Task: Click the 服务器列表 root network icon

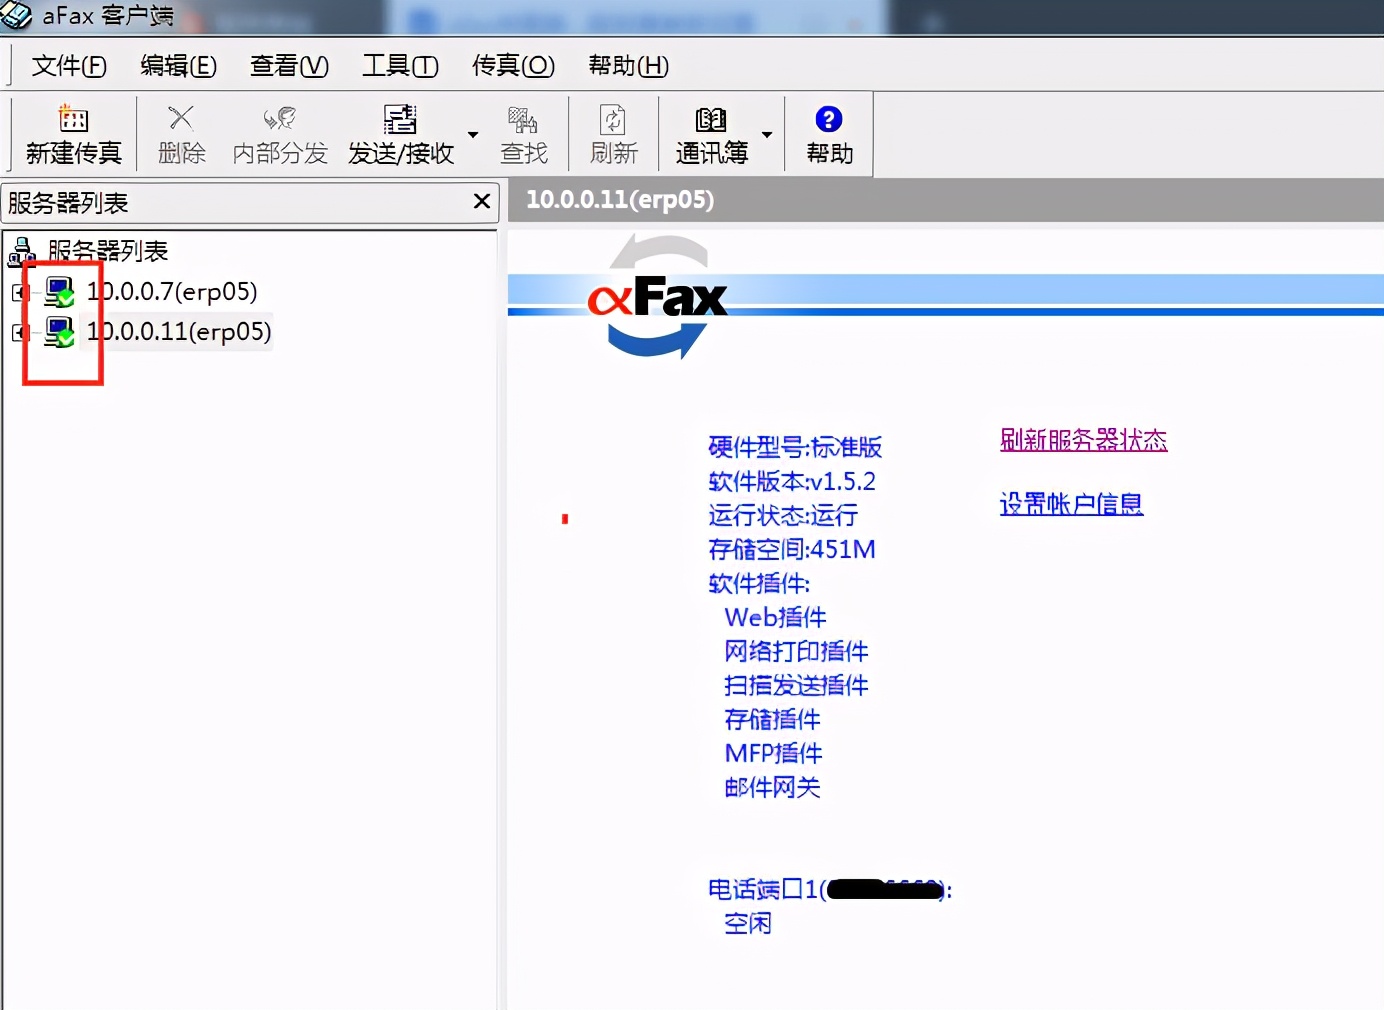Action: (x=22, y=250)
